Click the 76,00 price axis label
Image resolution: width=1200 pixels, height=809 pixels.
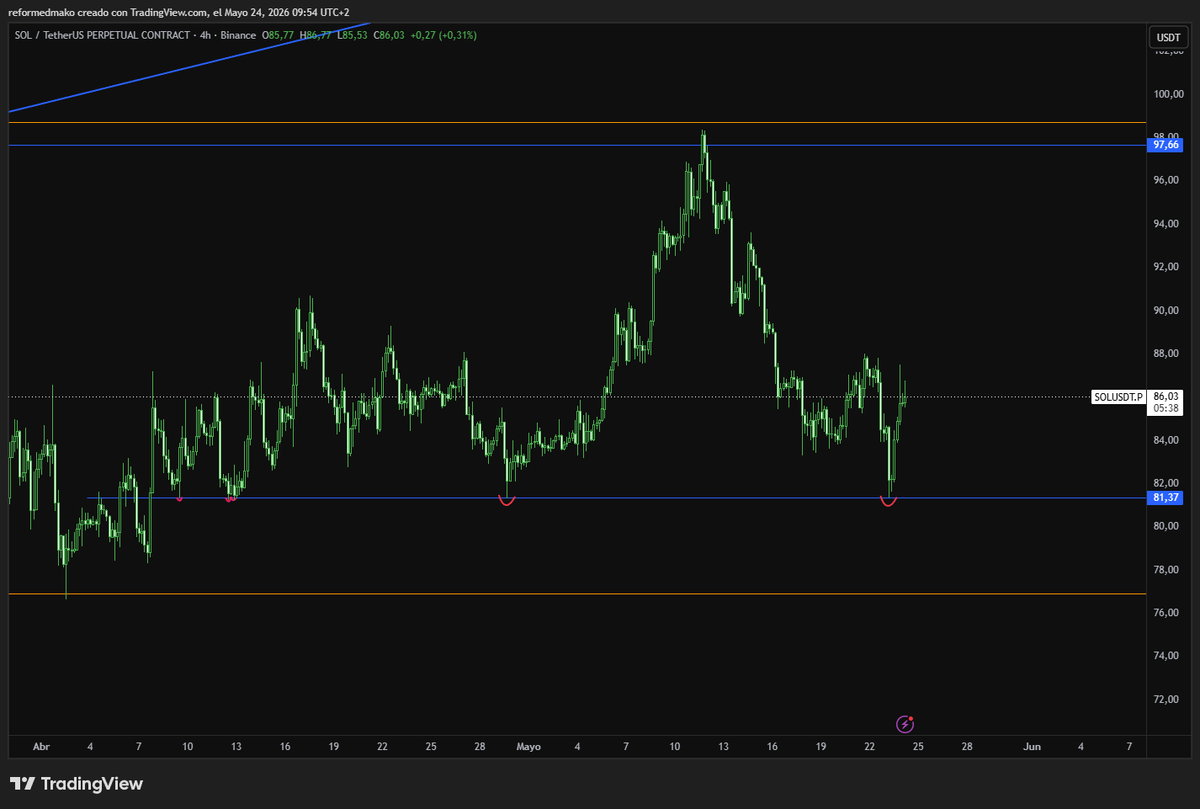1167,613
